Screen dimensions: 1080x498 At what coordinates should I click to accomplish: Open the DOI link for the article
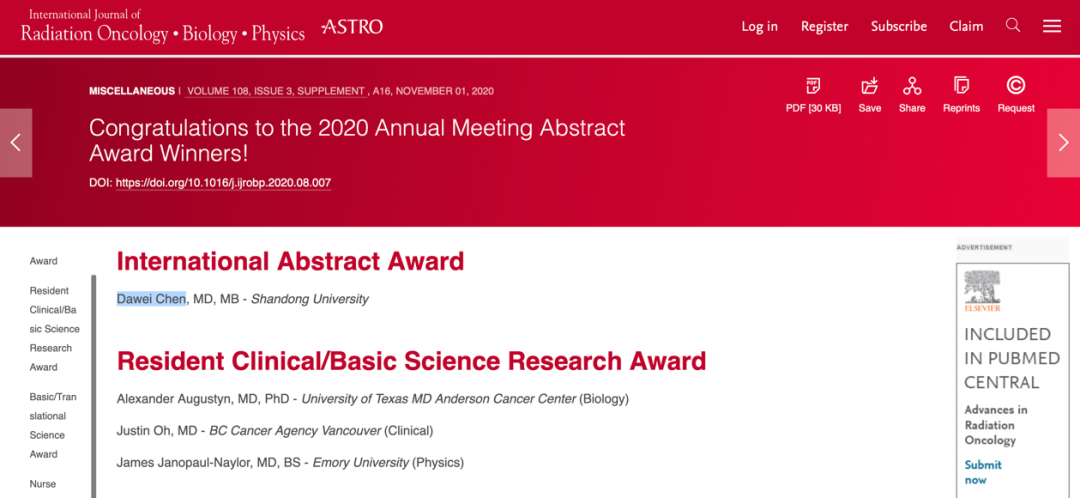tap(223, 183)
